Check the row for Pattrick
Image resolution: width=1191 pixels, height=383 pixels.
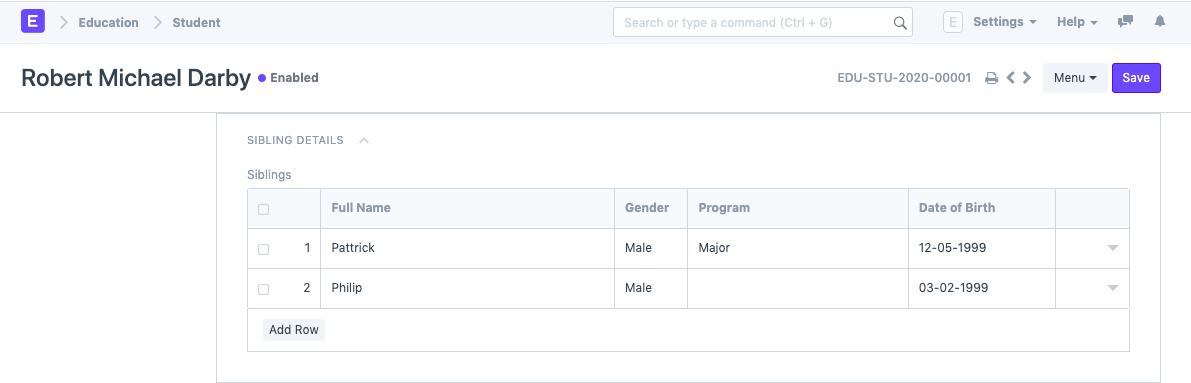tap(264, 248)
